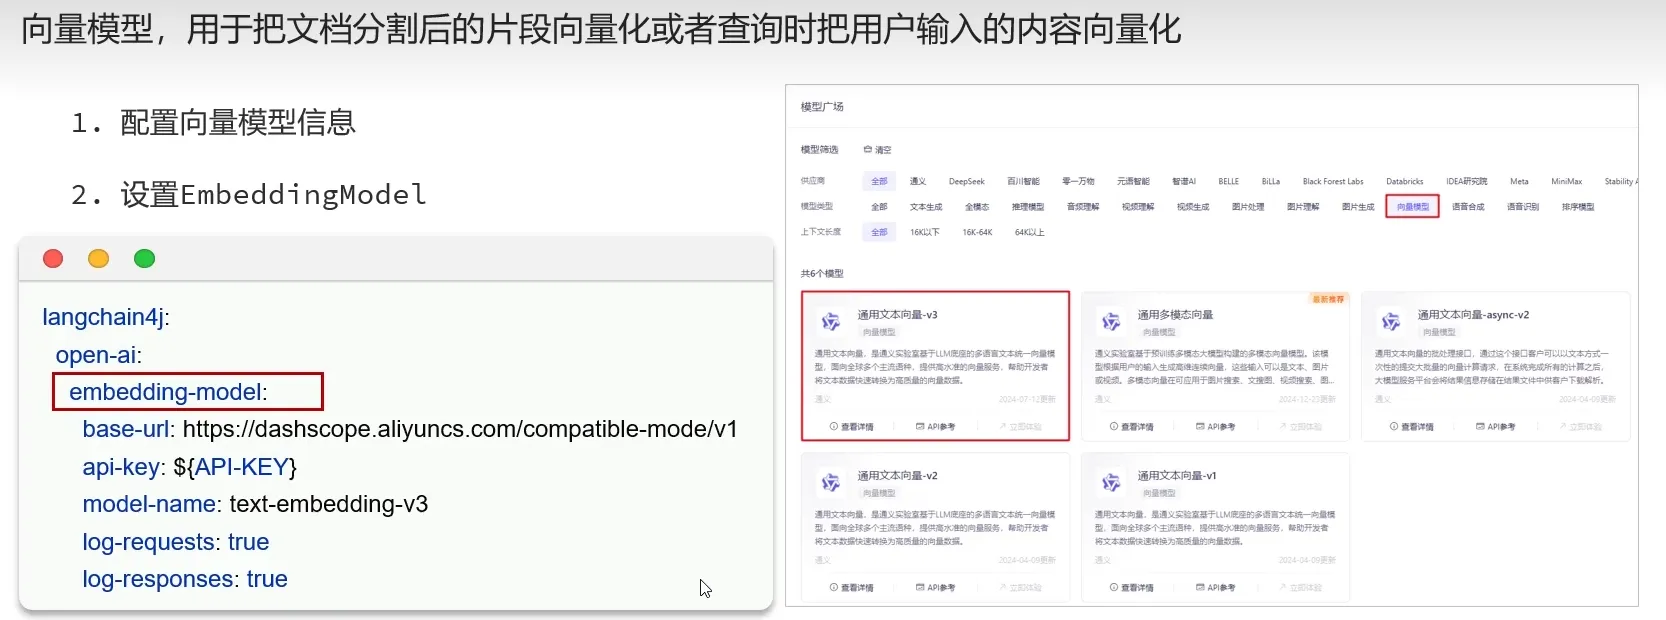Open the 通用文本向量-async-v2 card title
The height and width of the screenshot is (620, 1666).
coord(1472,315)
